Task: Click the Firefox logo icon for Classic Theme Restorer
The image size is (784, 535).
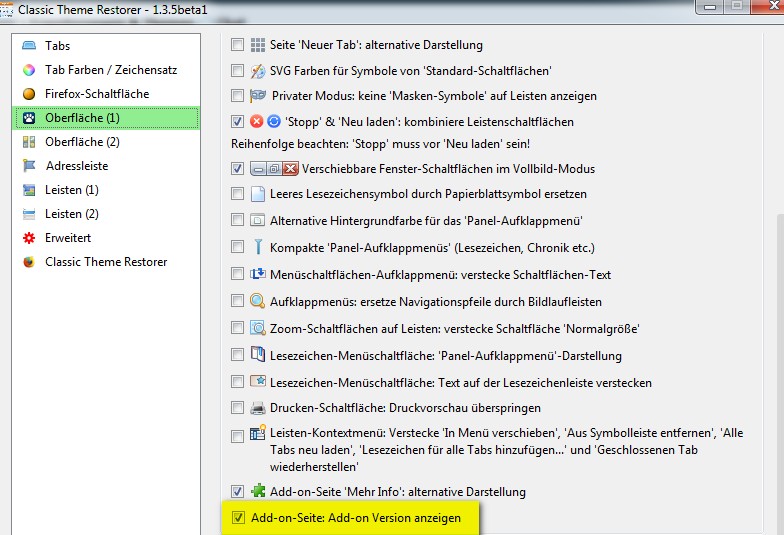Action: [29, 262]
